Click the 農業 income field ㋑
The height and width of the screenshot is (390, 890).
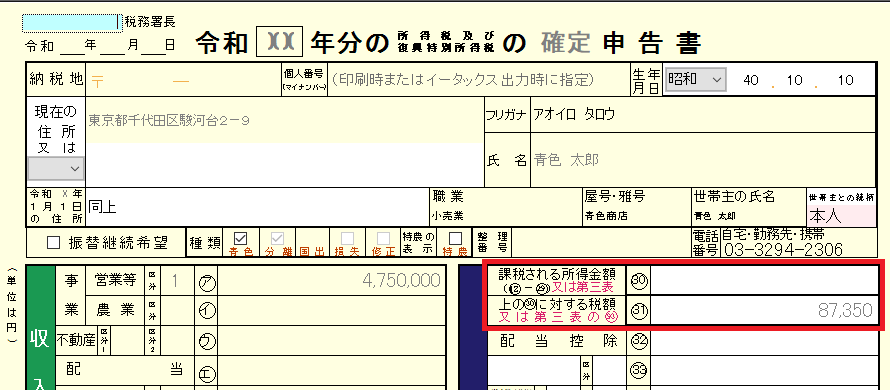[331, 311]
